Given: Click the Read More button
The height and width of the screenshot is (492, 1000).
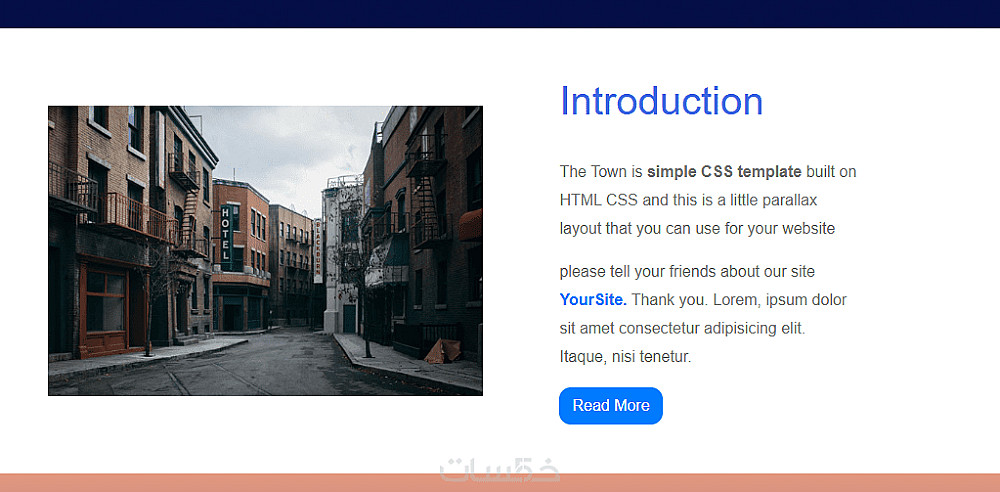Looking at the screenshot, I should coord(610,405).
